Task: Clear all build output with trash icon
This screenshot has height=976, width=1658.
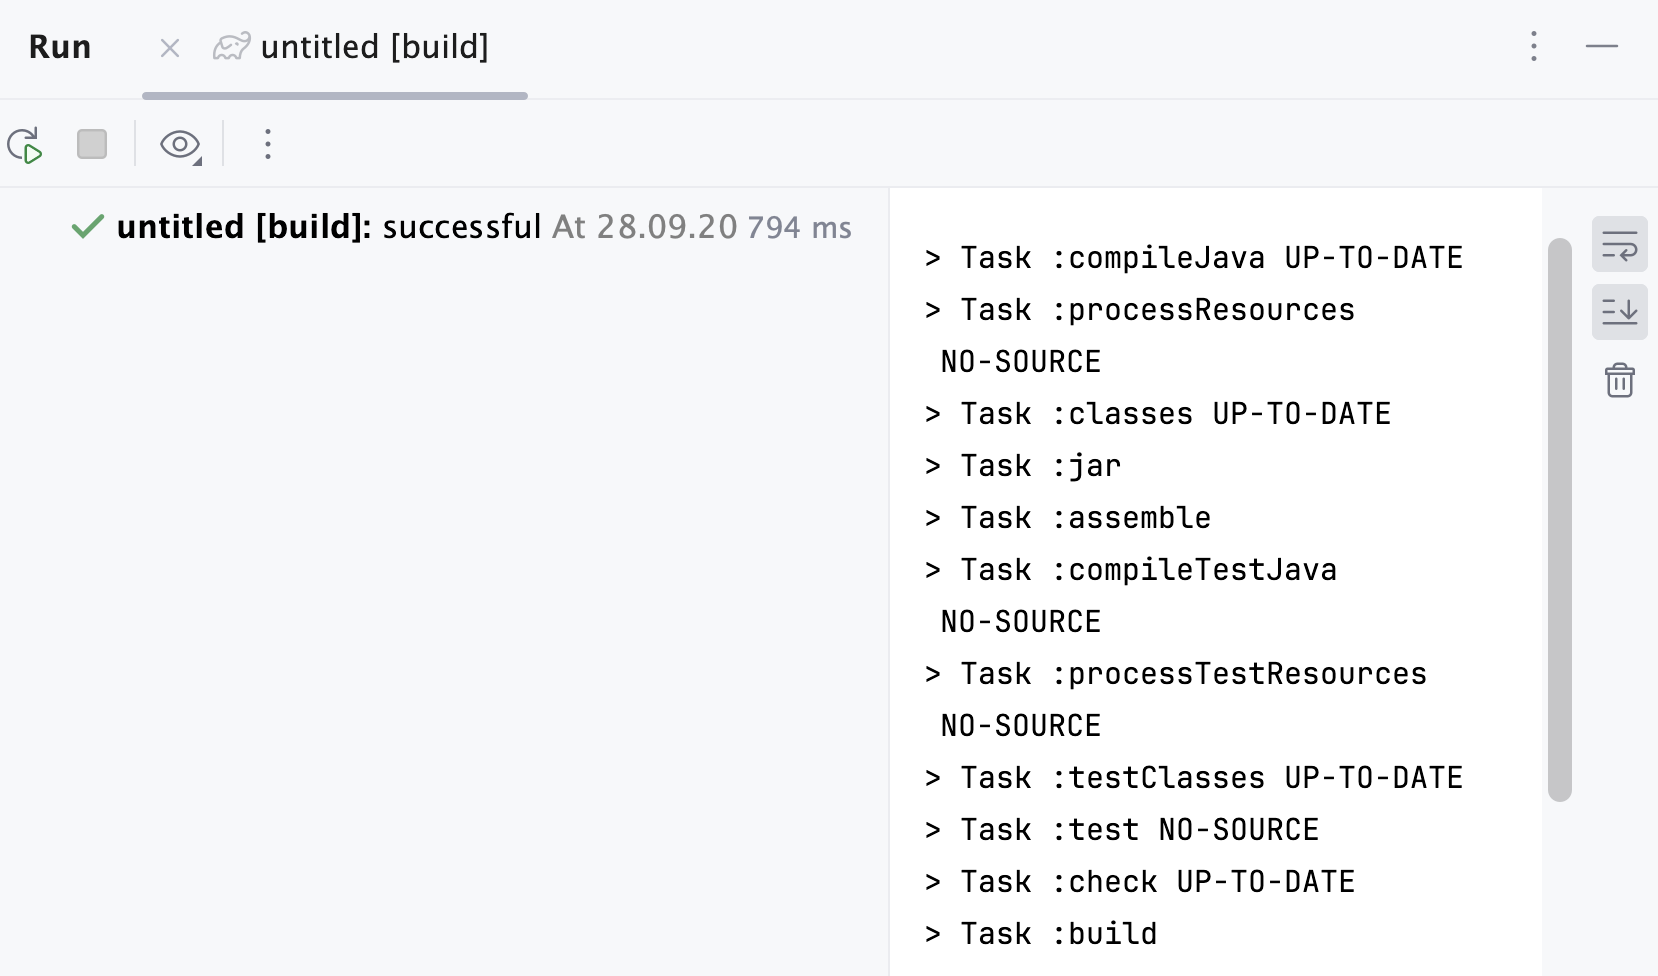Action: pyautogui.click(x=1621, y=380)
